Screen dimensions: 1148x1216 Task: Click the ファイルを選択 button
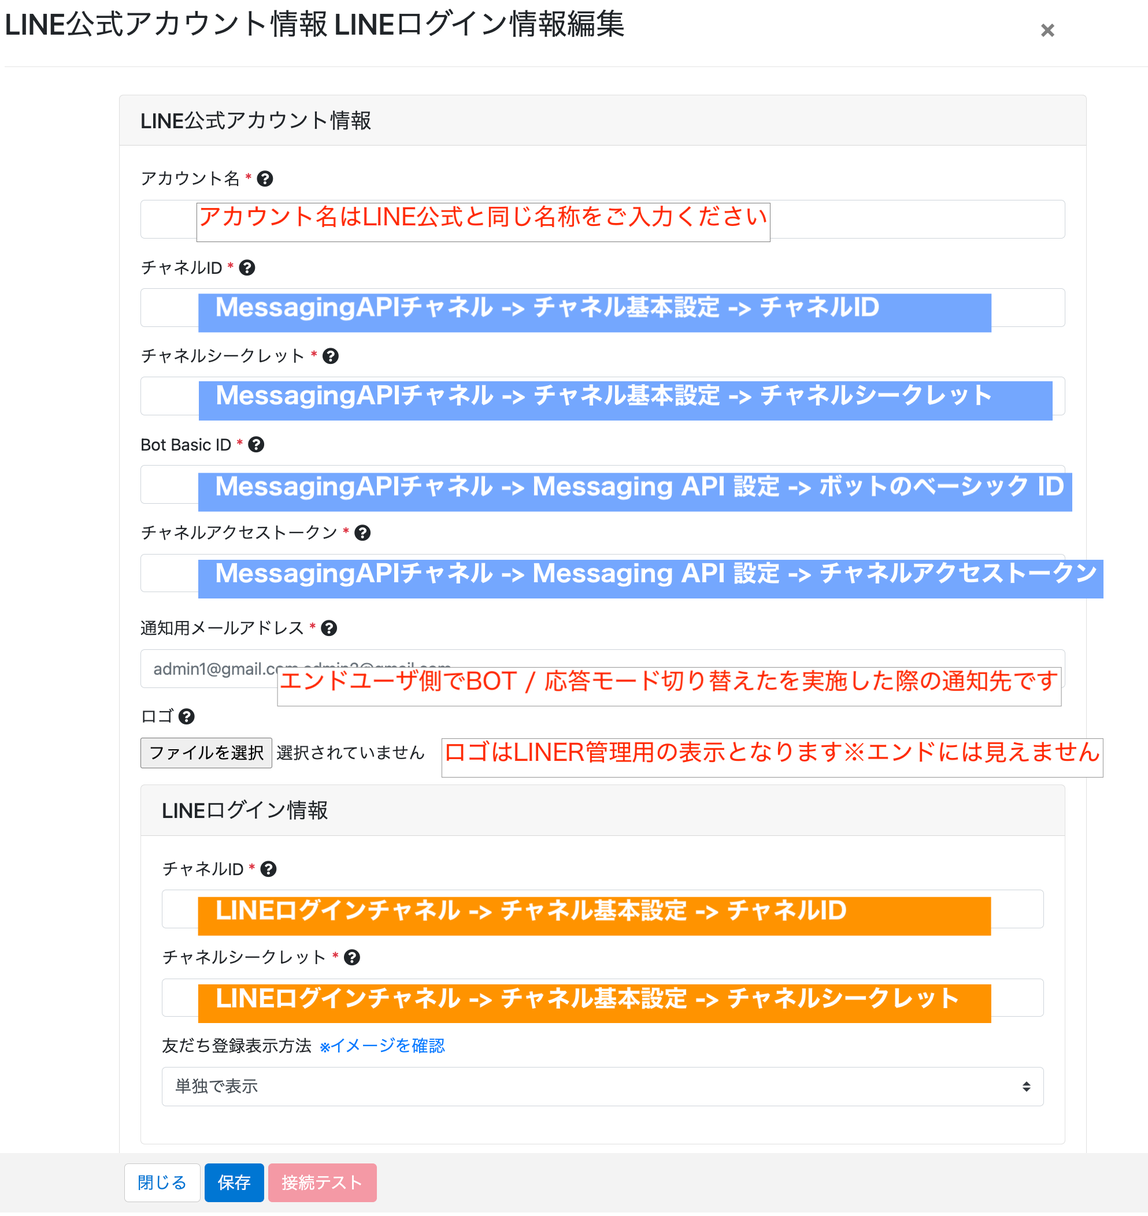[x=206, y=753]
